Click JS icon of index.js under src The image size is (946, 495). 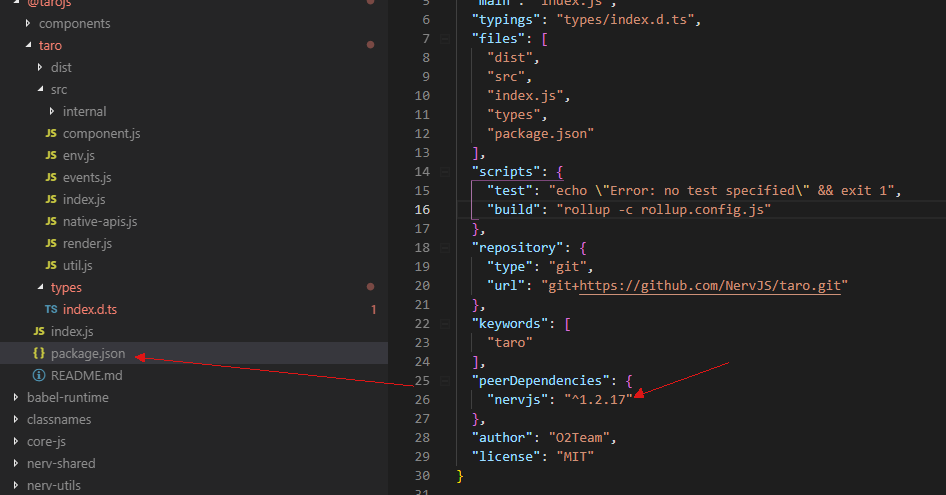click(51, 199)
